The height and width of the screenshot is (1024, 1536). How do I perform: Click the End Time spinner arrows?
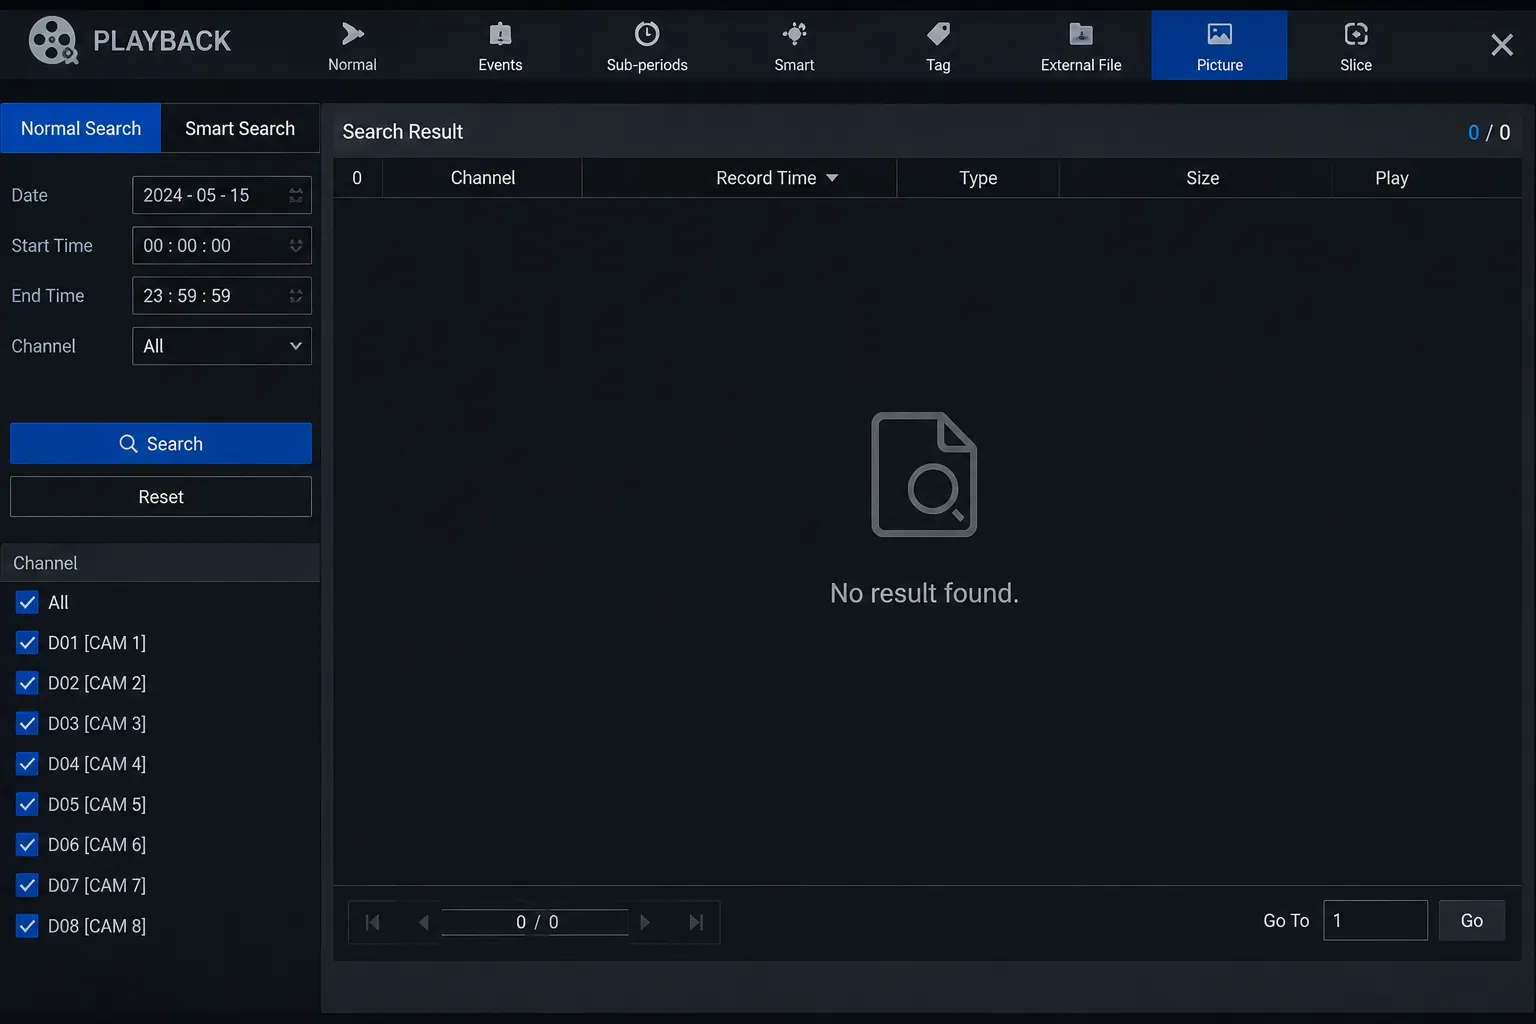click(296, 296)
